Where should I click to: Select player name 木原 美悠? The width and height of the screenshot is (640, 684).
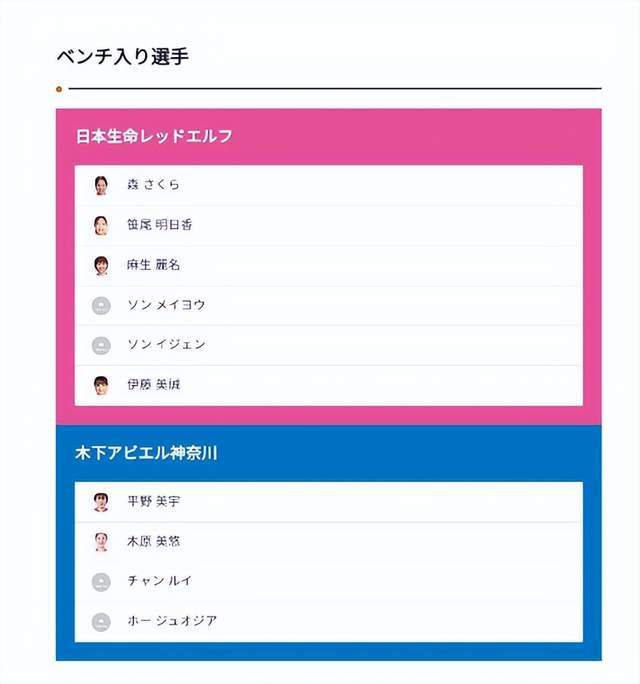[154, 541]
